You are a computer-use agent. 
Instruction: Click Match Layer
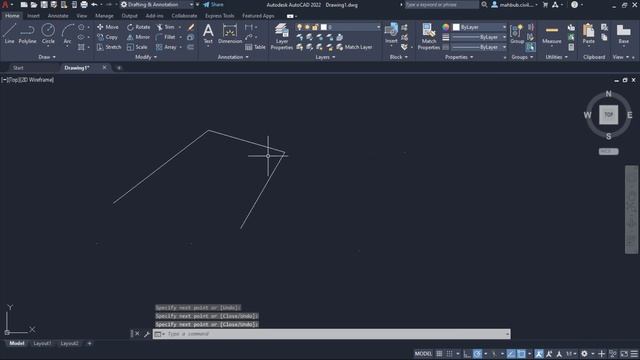(354, 47)
